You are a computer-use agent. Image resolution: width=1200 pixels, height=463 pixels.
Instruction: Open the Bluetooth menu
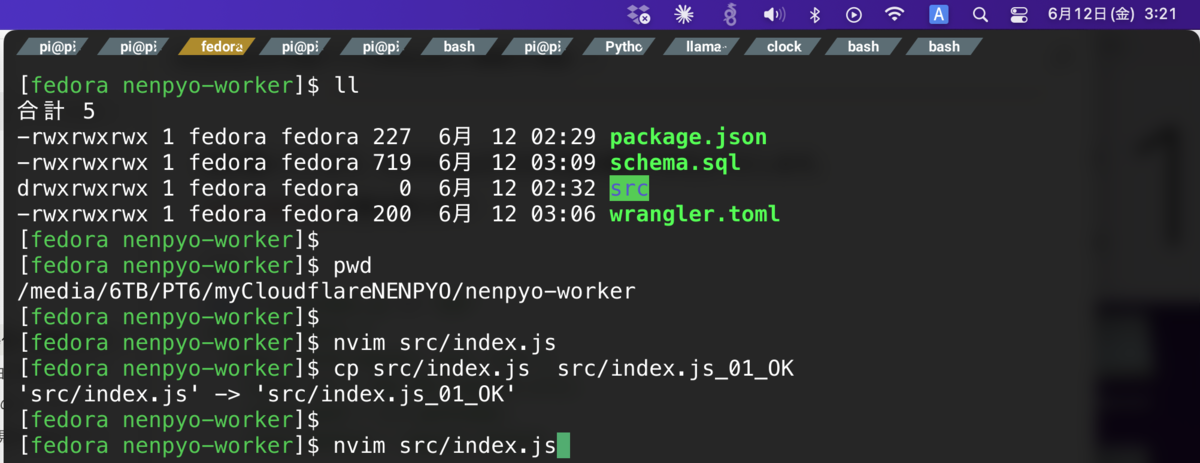(x=815, y=15)
